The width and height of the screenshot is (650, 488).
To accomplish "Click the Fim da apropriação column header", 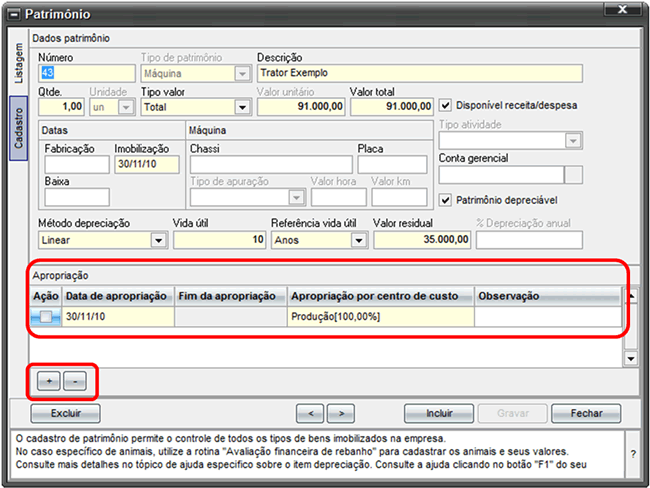I will (231, 296).
